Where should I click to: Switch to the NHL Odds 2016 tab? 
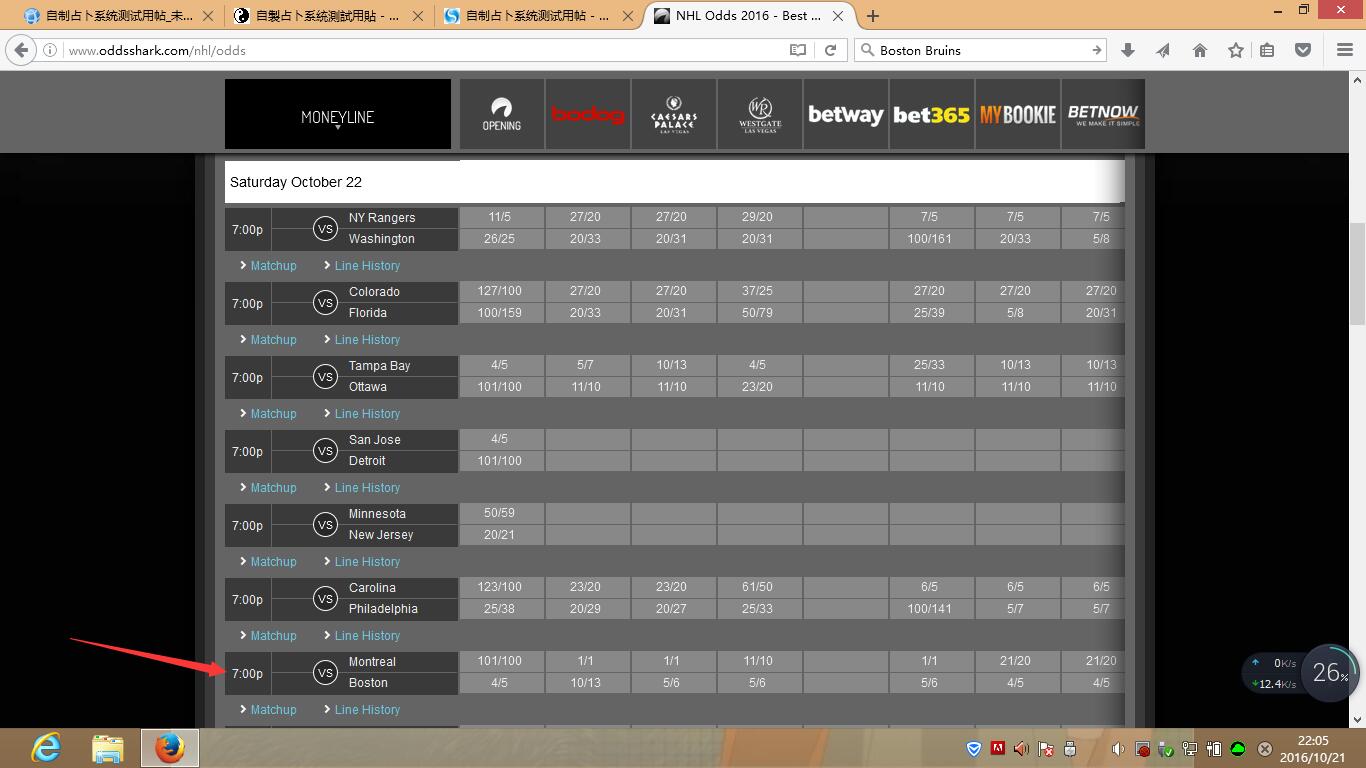[745, 16]
